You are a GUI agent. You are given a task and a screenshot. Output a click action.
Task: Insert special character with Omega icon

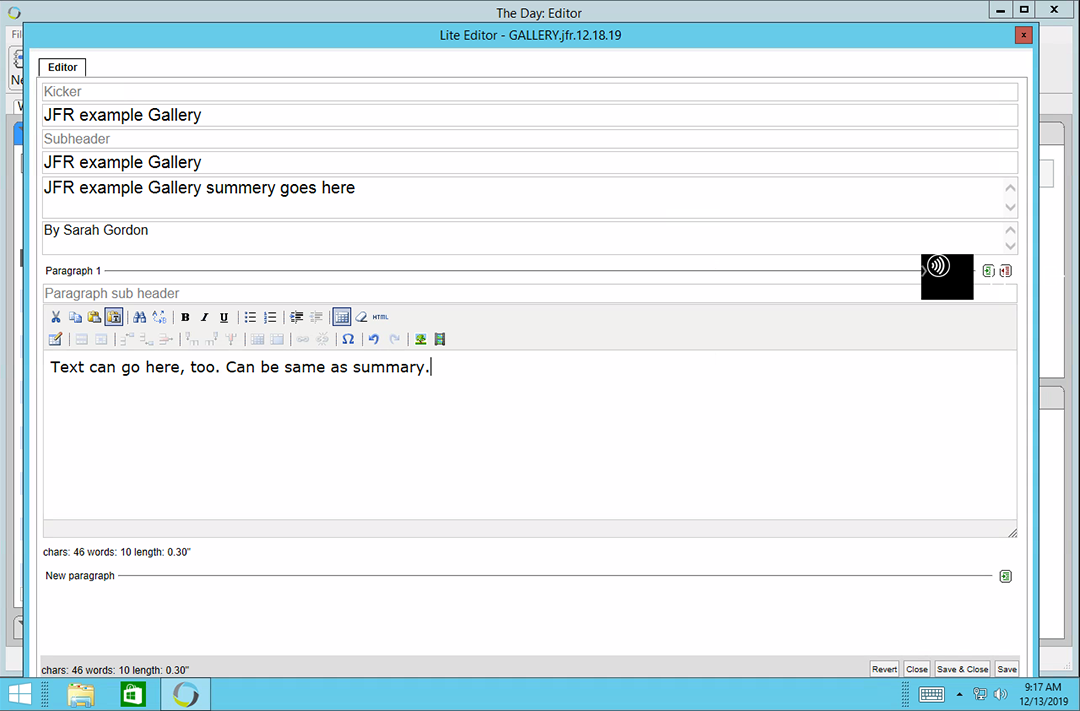[x=348, y=339]
